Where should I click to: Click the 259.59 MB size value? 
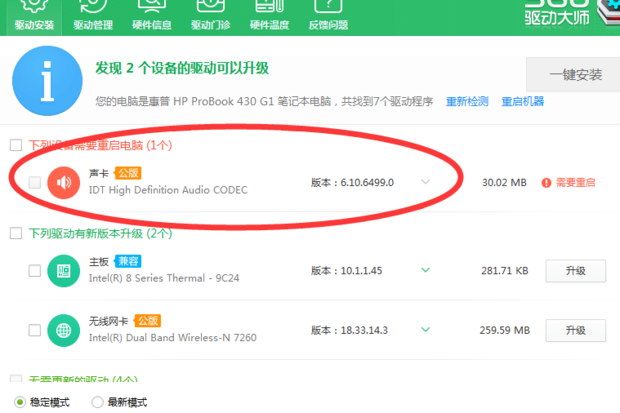click(505, 330)
